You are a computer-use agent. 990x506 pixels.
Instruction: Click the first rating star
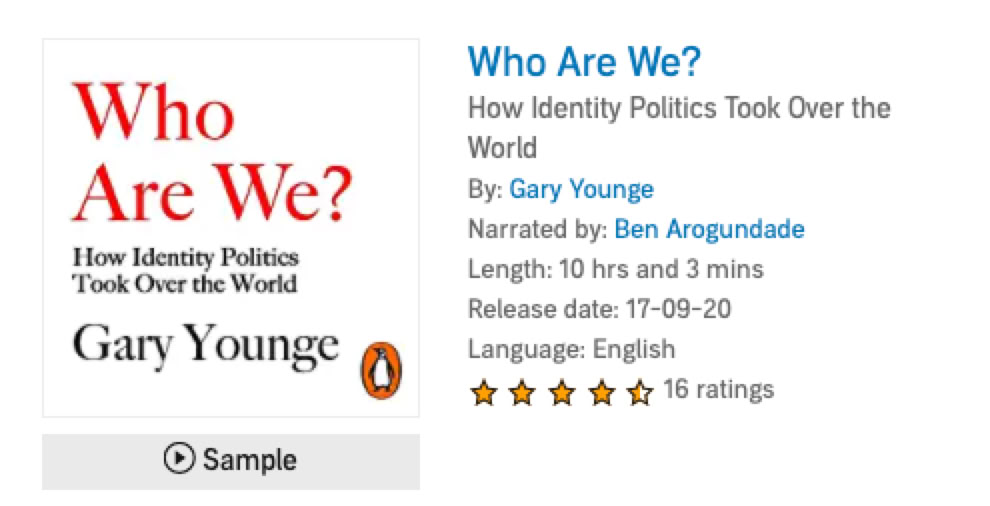pyautogui.click(x=483, y=392)
